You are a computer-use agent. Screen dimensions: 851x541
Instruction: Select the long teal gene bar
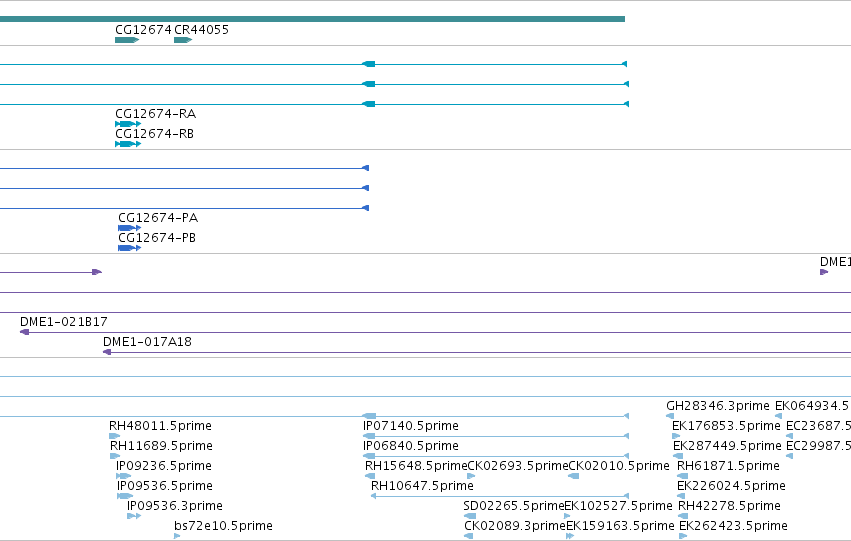coord(312,19)
